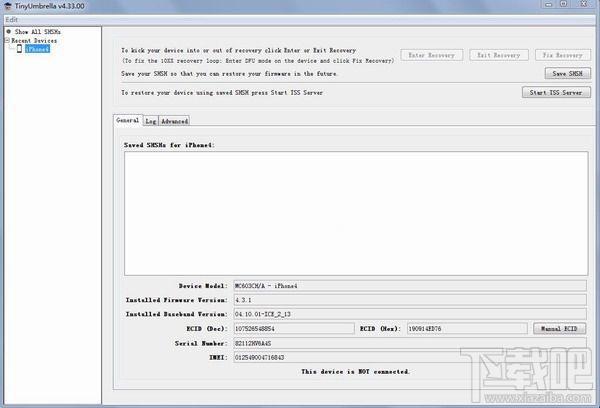Click the Fix Recovery button

[x=562, y=55]
